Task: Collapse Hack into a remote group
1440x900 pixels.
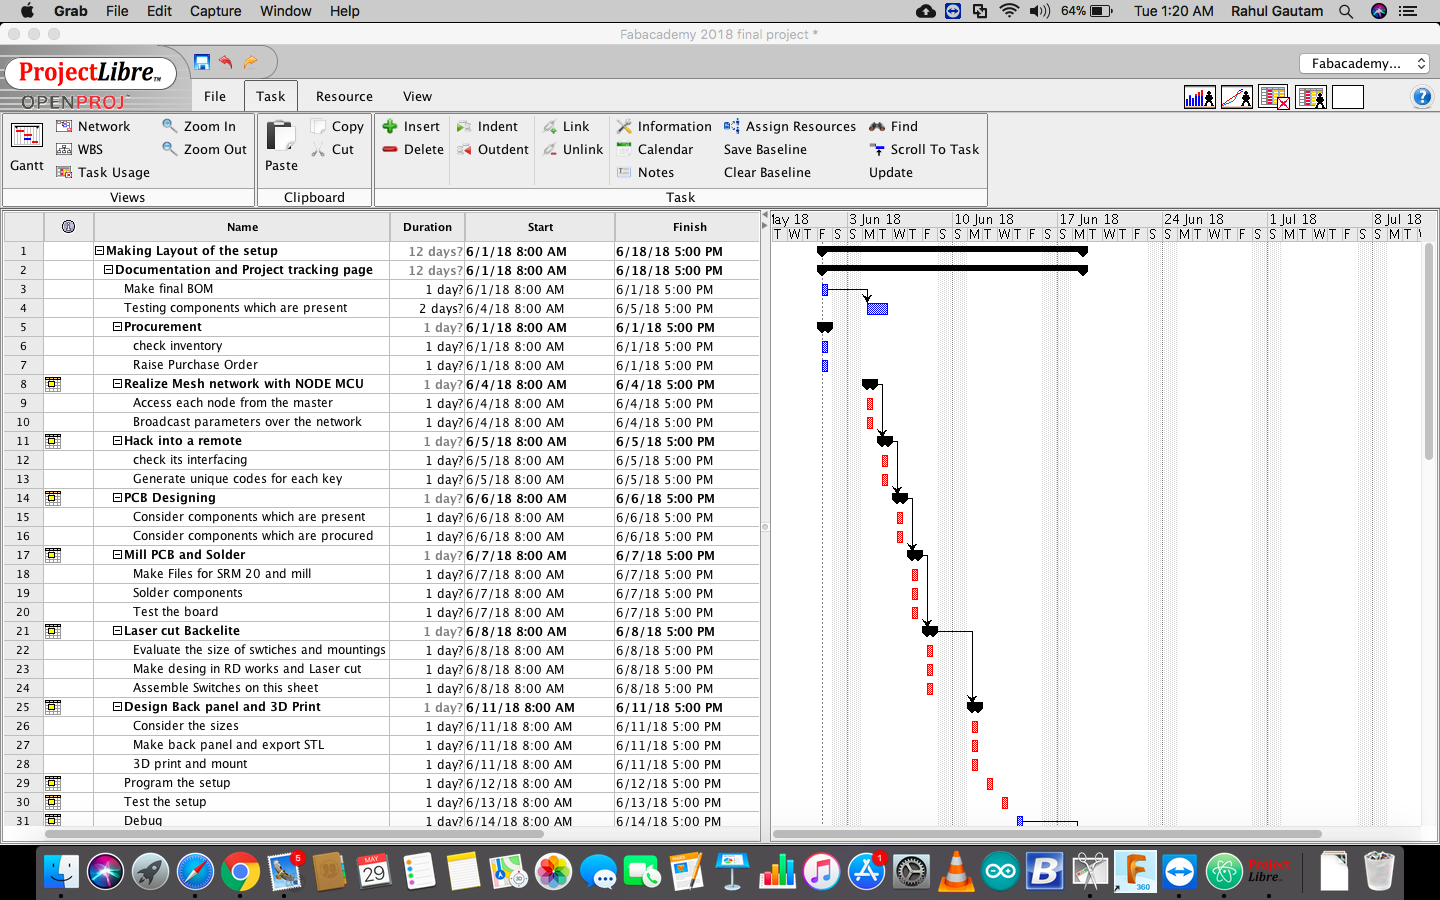Action: click(x=118, y=441)
